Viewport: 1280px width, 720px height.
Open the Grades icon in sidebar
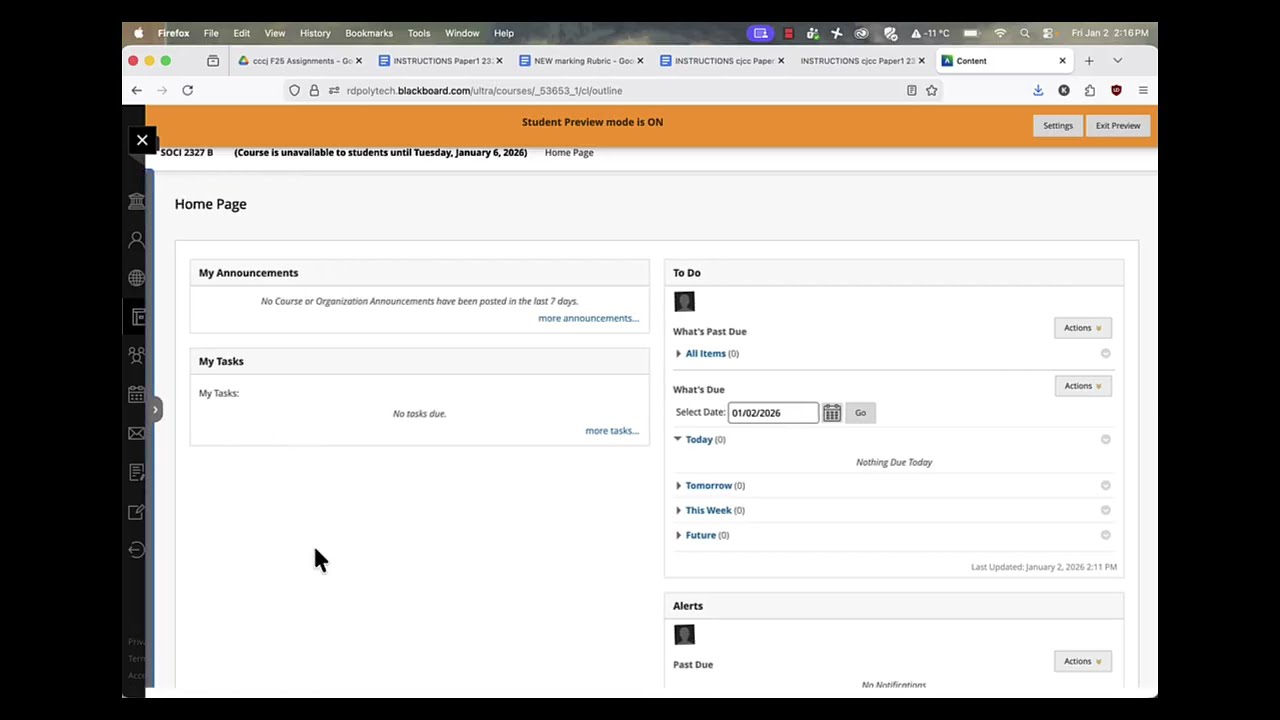[137, 472]
